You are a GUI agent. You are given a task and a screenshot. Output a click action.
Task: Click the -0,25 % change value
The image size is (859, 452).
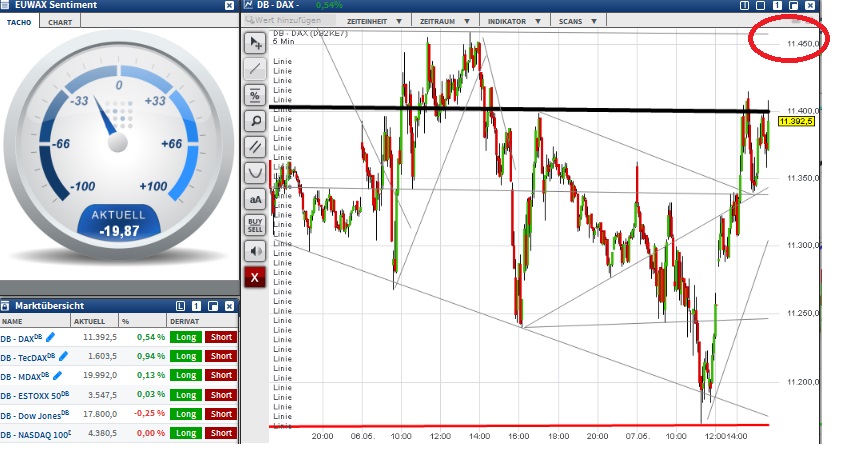click(151, 413)
